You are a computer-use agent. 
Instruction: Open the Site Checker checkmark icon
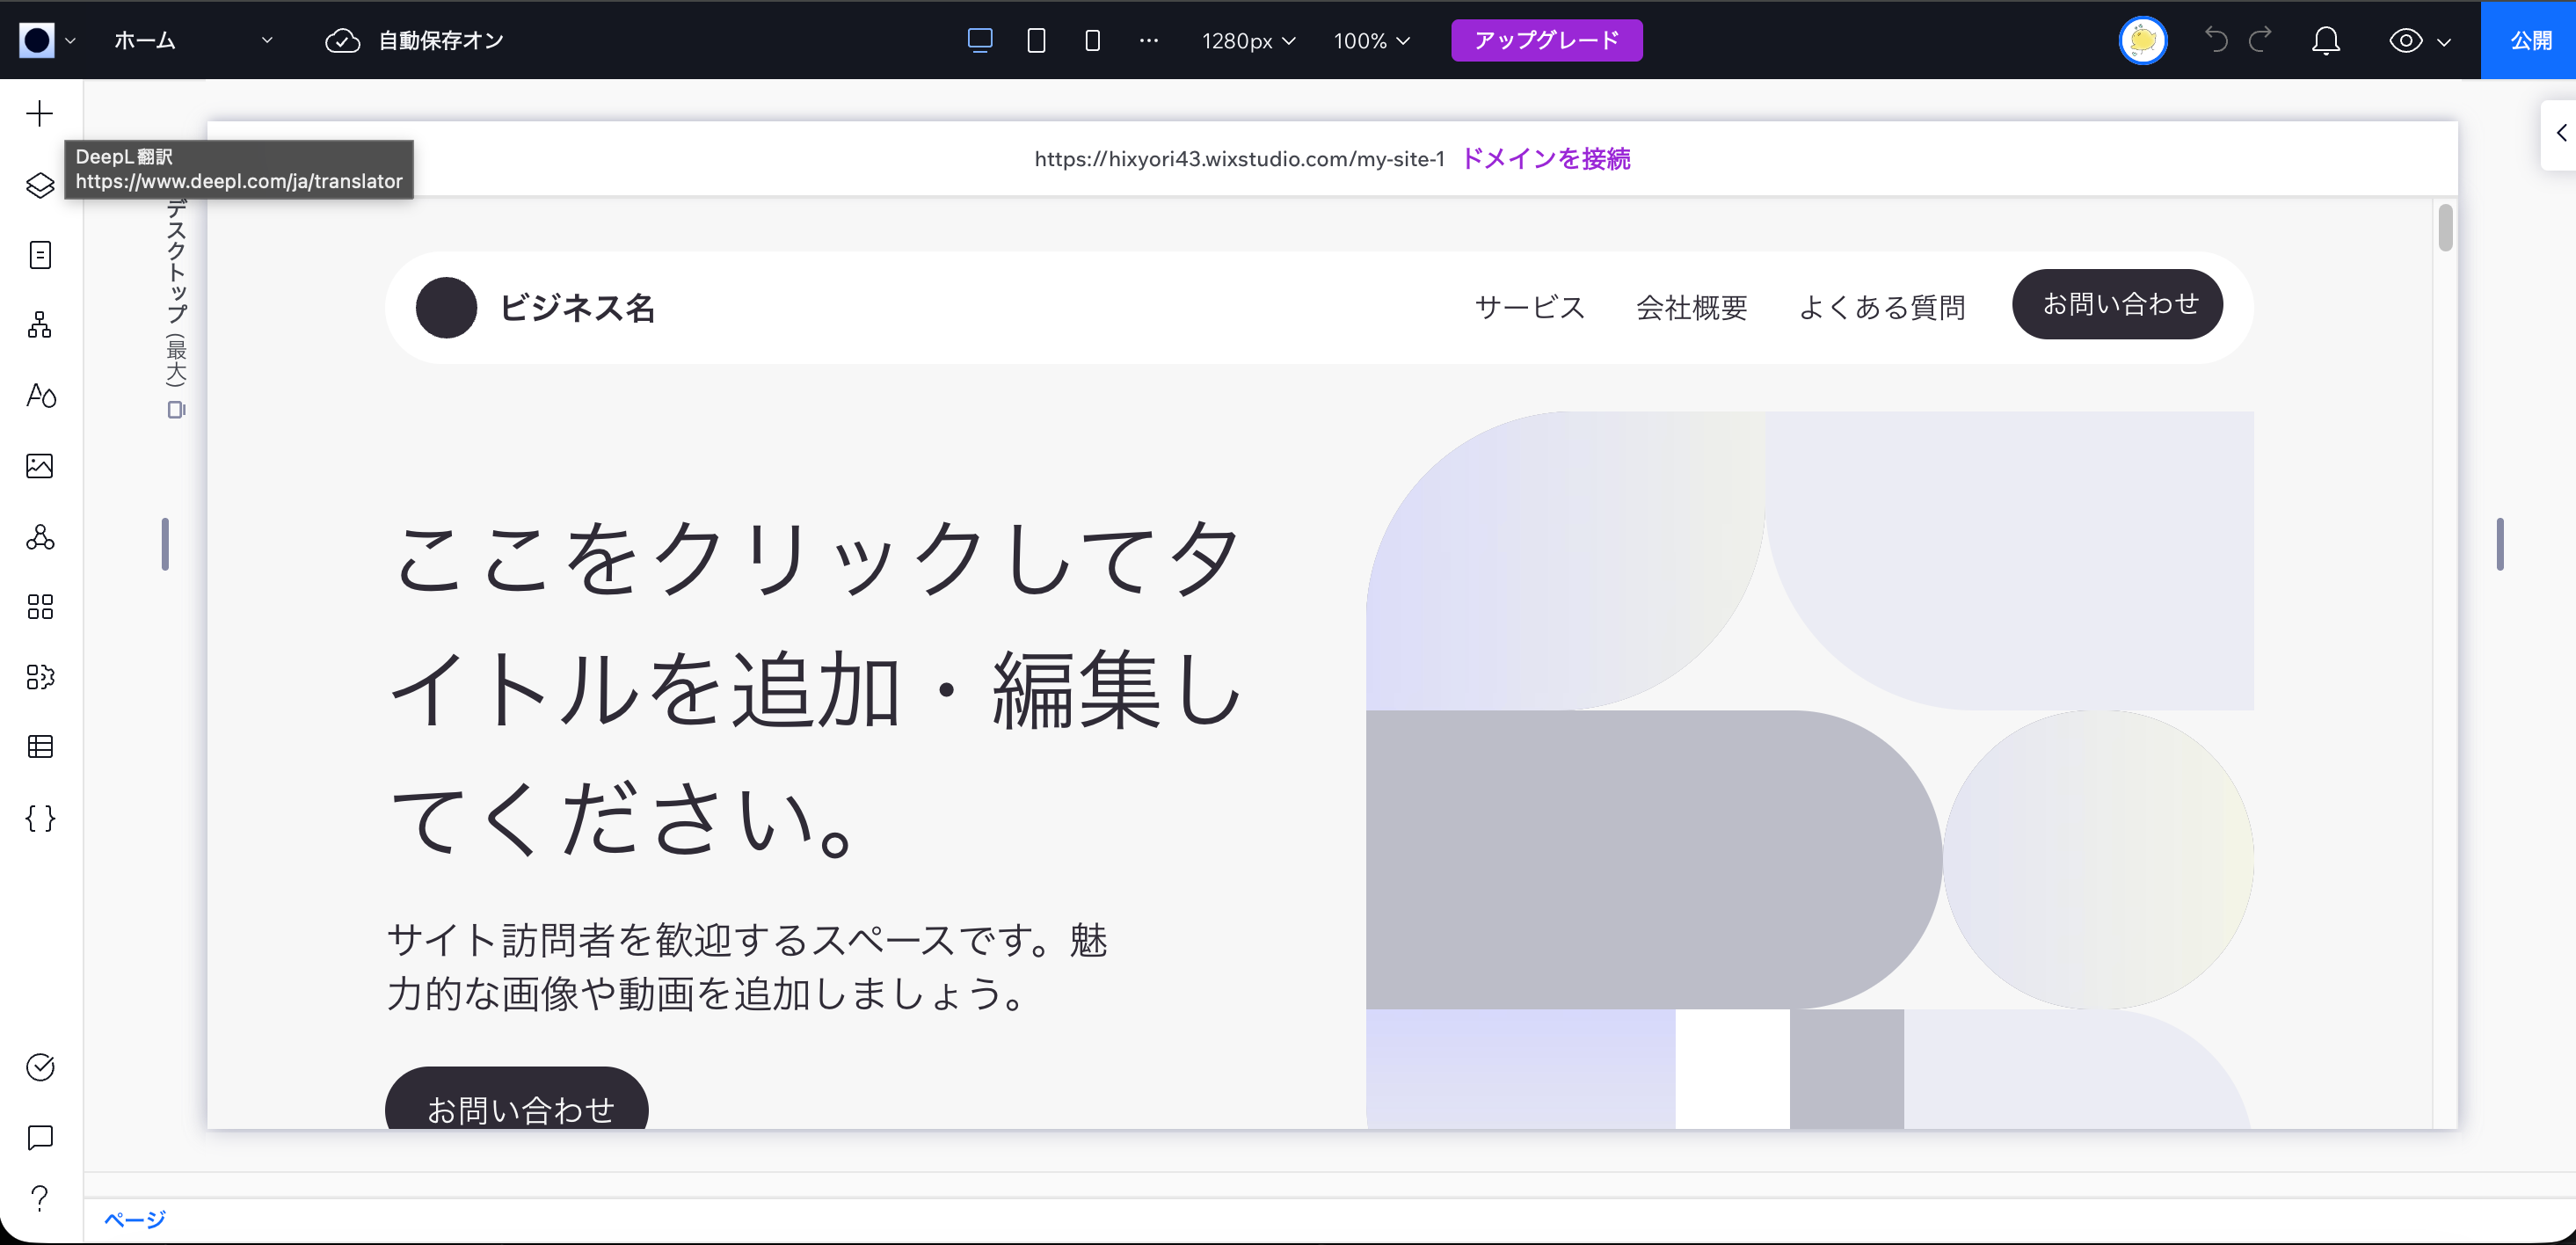(x=40, y=1067)
